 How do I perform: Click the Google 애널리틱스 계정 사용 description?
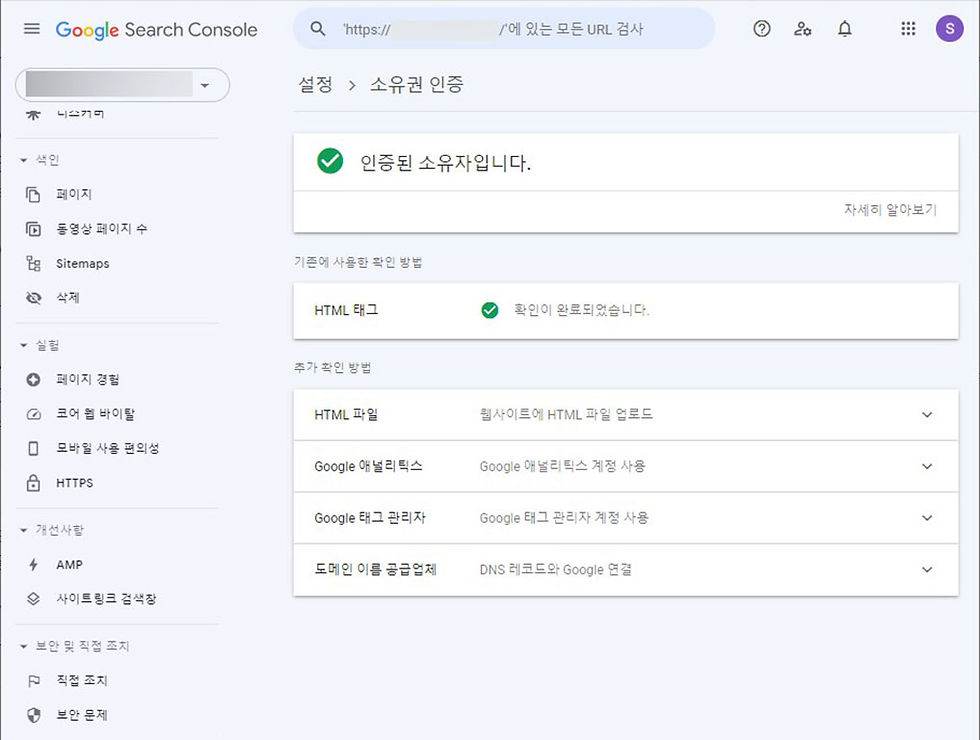click(x=562, y=466)
